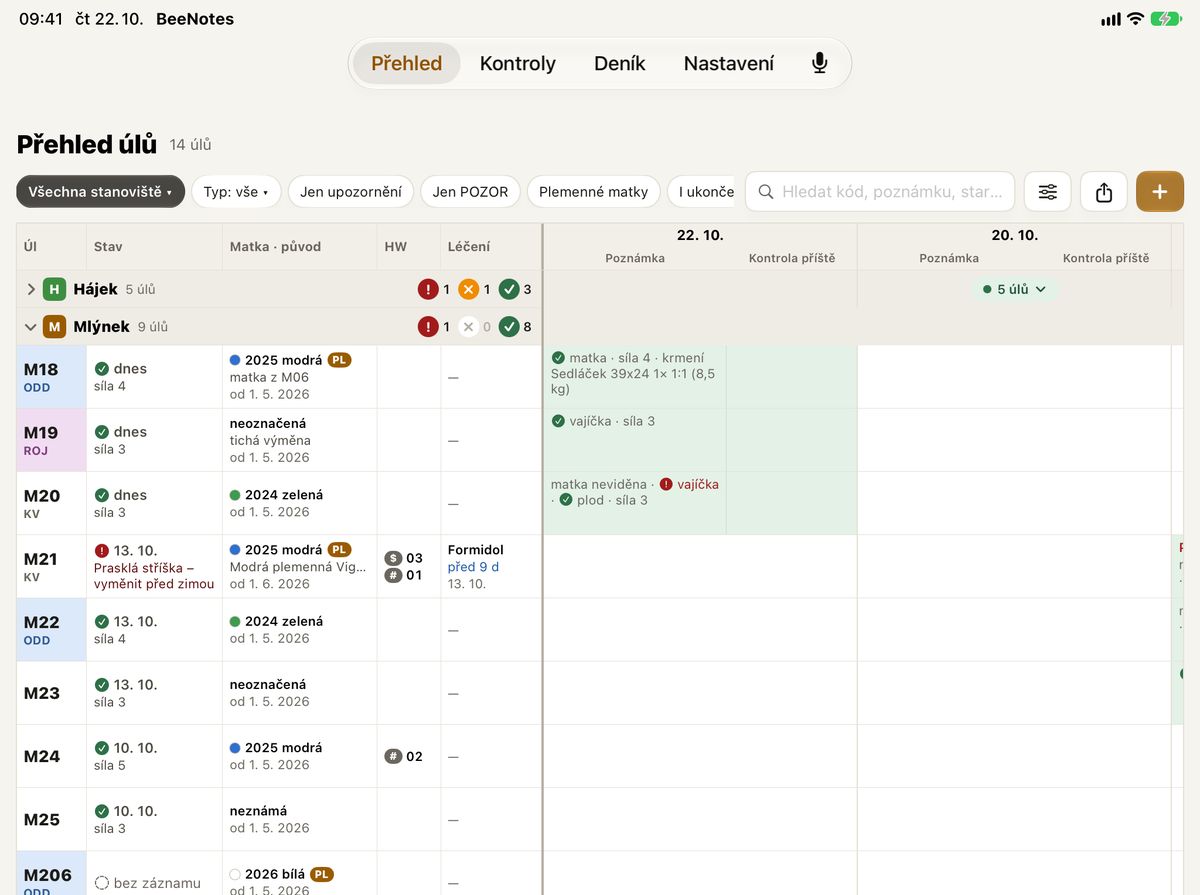Click the Prasklá stříška warning text
The image size is (1200, 895).
pyautogui.click(x=154, y=576)
